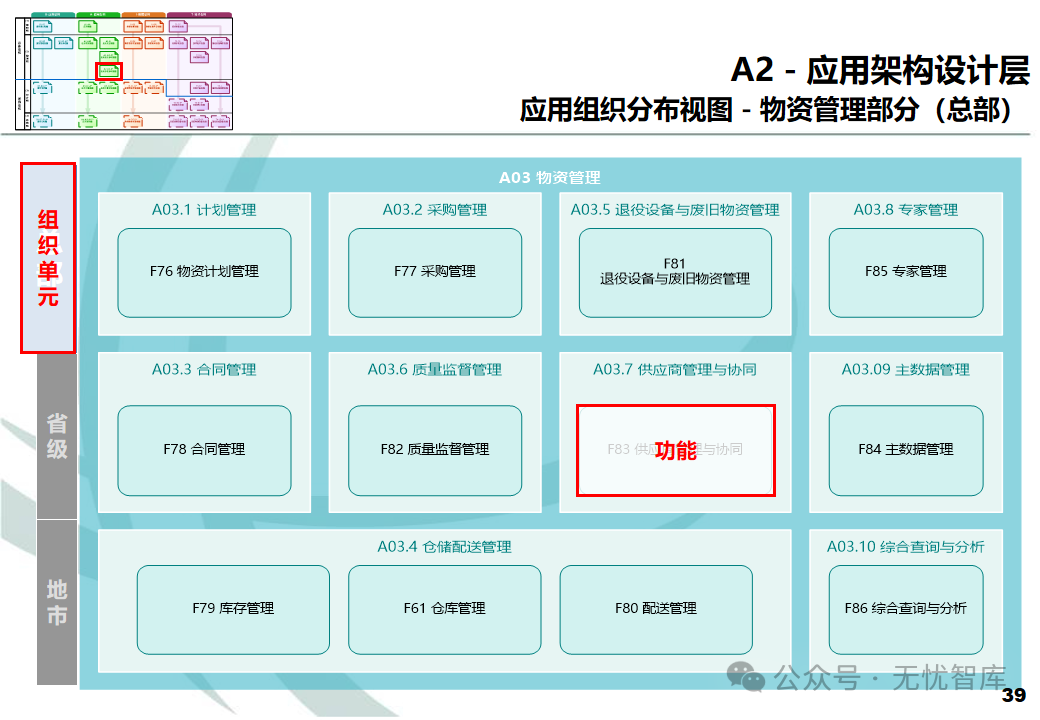1040x720 pixels.
Task: Switch to the 地市 side tab
Action: [x=57, y=602]
